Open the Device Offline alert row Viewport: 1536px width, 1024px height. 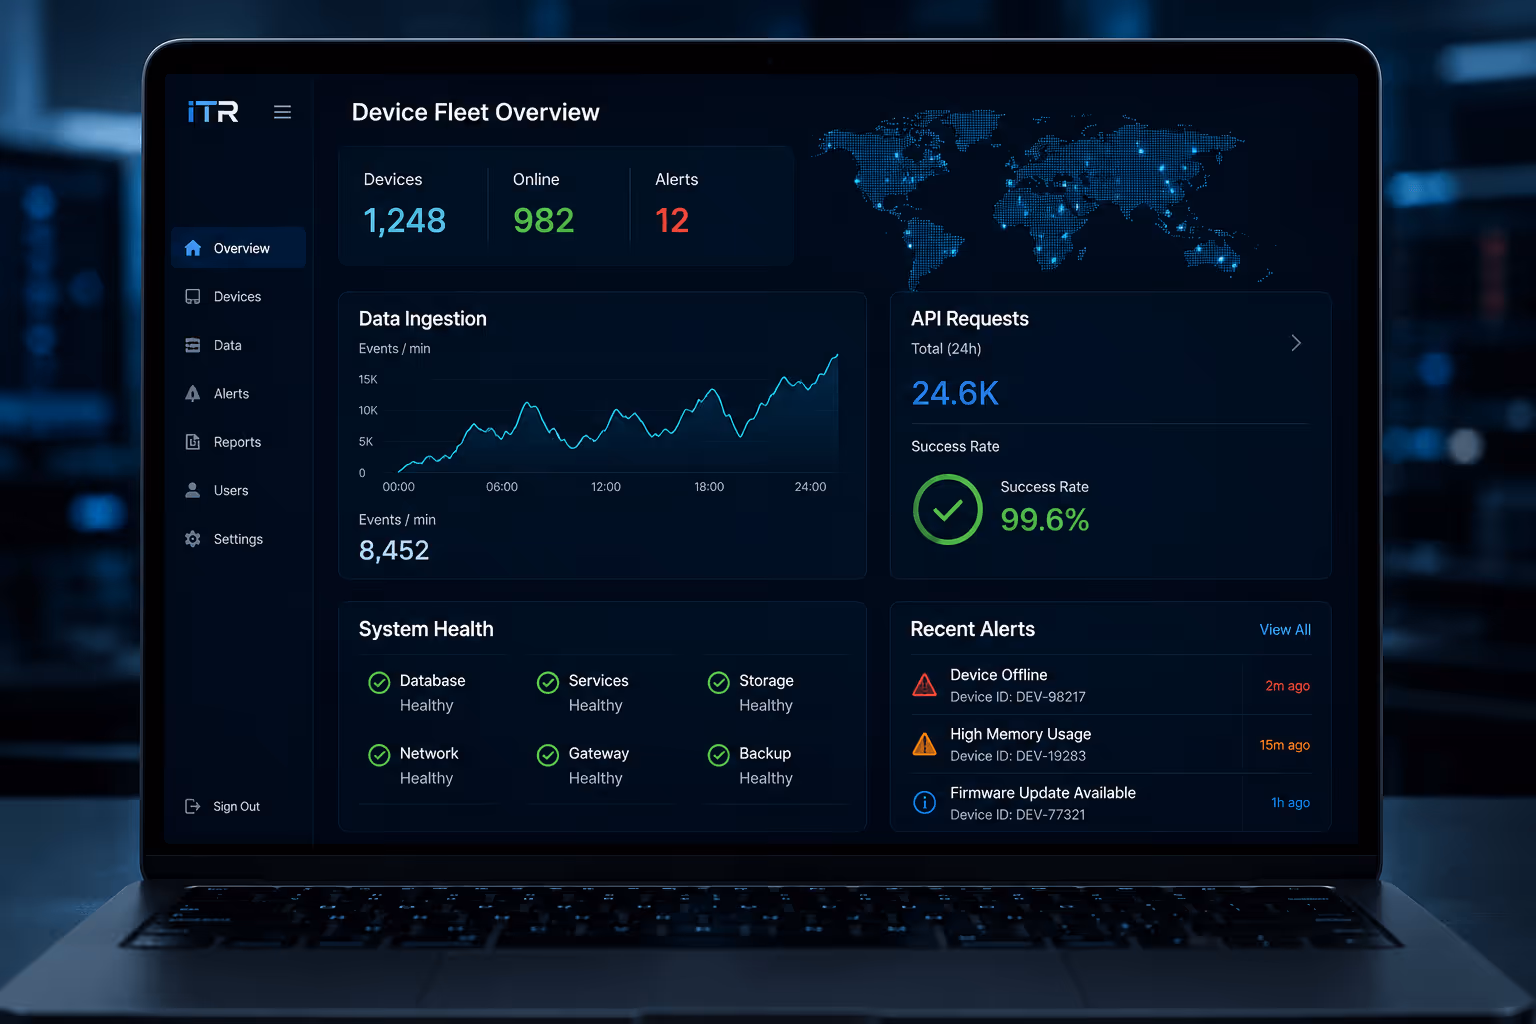1110,685
